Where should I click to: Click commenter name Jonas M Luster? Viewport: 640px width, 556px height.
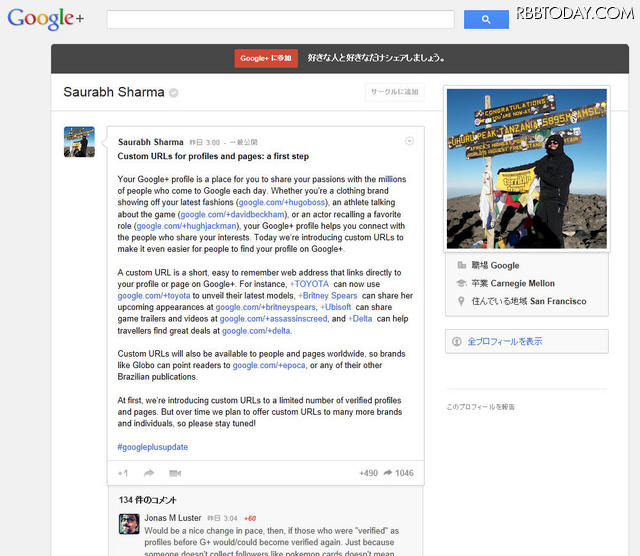[173, 518]
